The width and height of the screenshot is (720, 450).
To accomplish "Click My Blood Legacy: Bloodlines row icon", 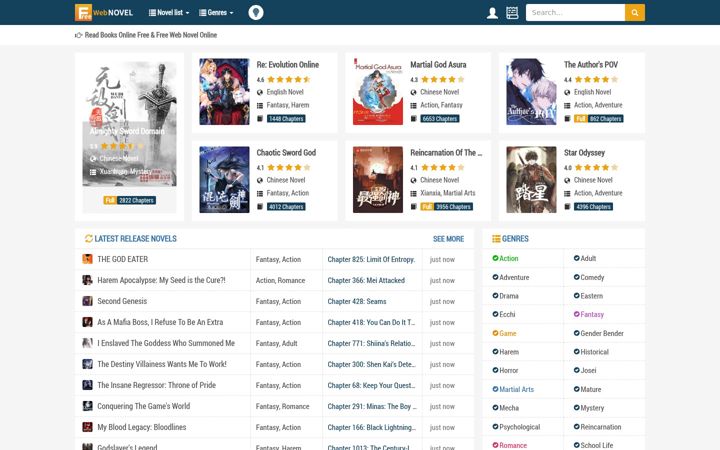I will (87, 427).
